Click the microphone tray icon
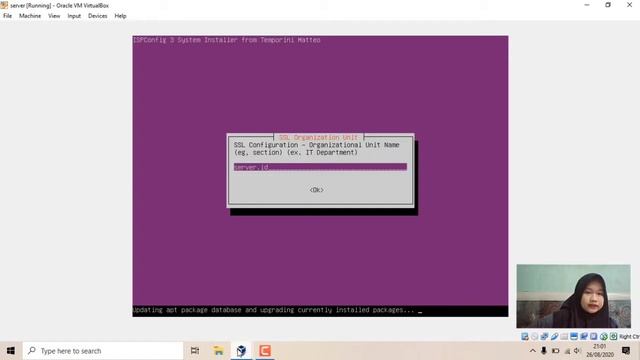The width and height of the screenshot is (640, 360). pos(544,351)
